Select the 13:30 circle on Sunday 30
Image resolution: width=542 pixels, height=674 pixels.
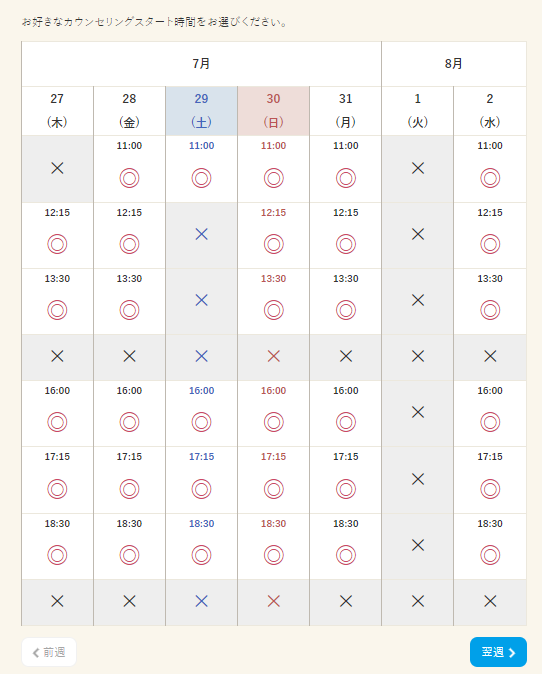click(x=273, y=310)
